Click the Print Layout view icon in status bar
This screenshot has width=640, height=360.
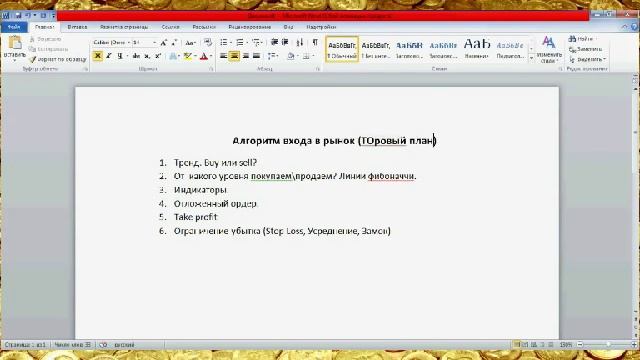(517, 345)
